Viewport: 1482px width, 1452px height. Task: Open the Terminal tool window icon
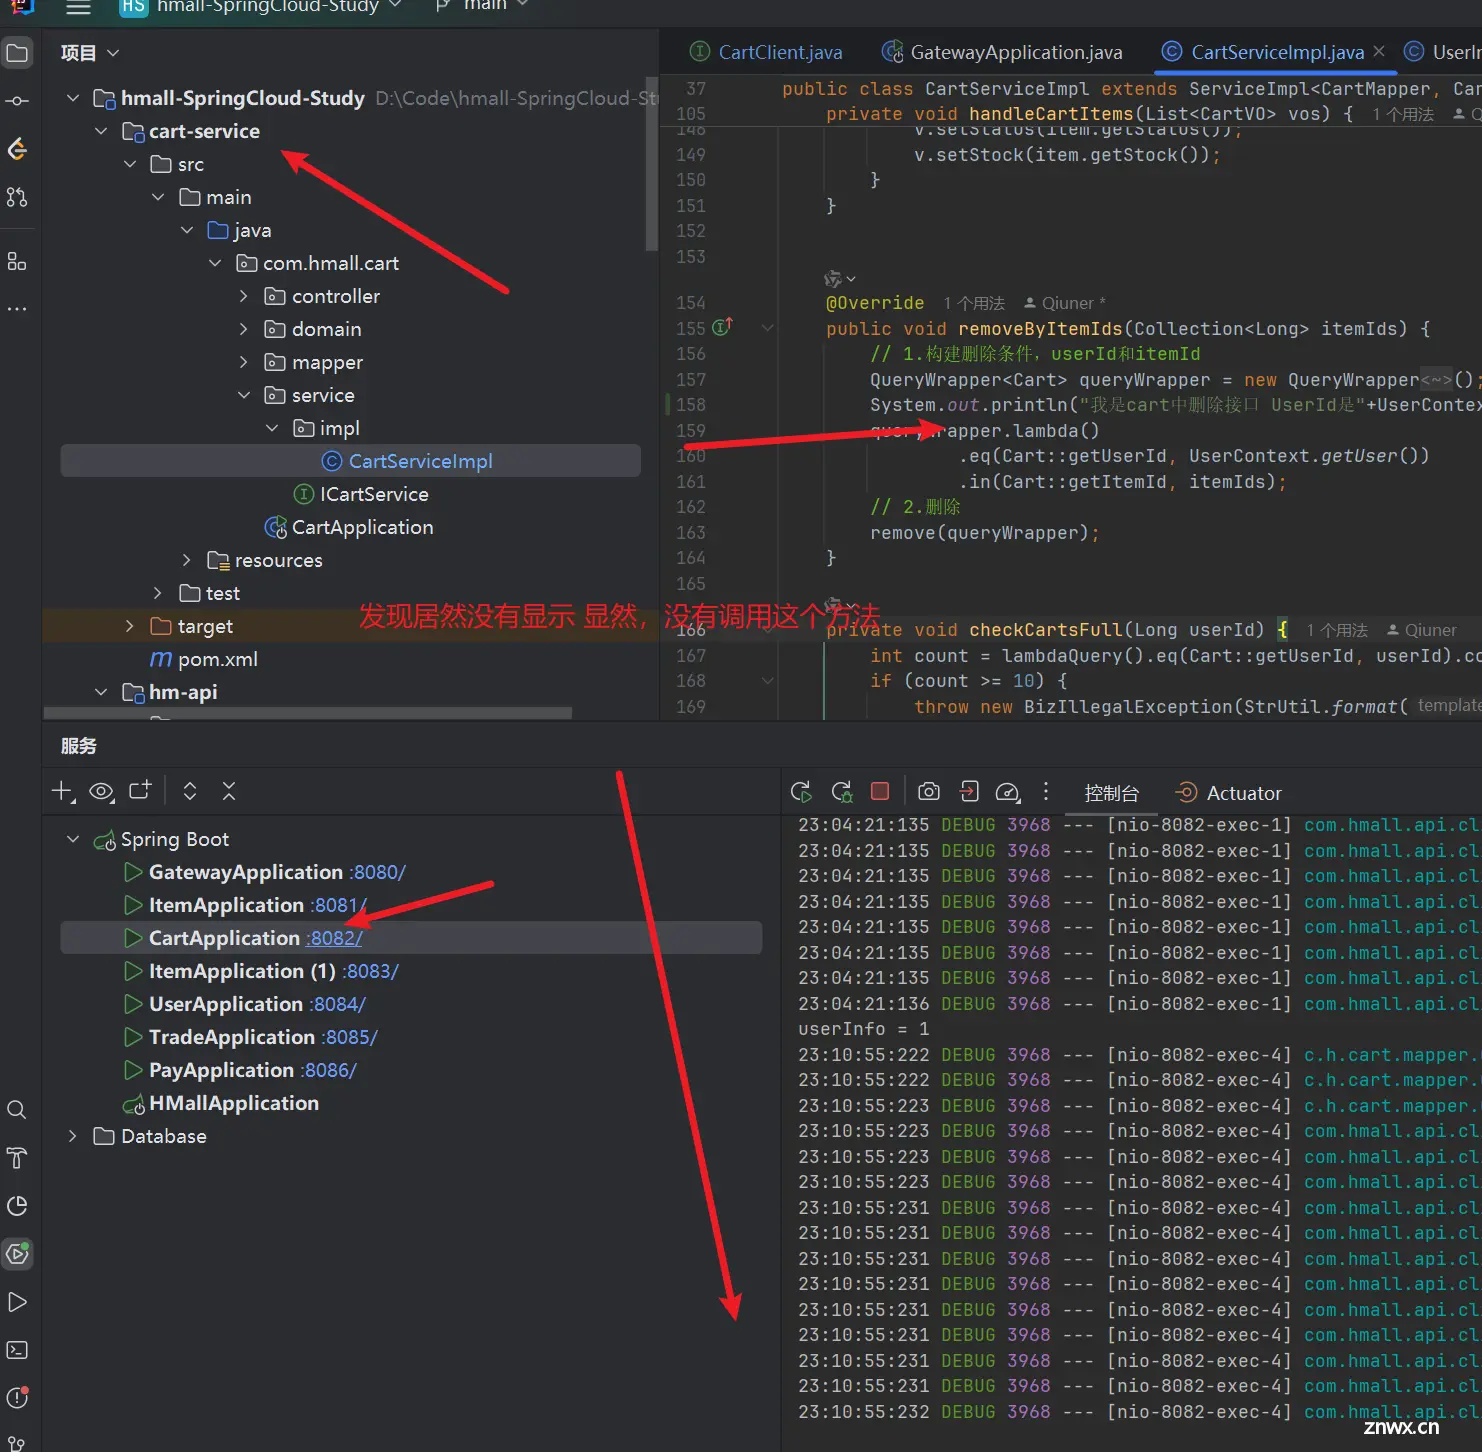(x=17, y=1350)
